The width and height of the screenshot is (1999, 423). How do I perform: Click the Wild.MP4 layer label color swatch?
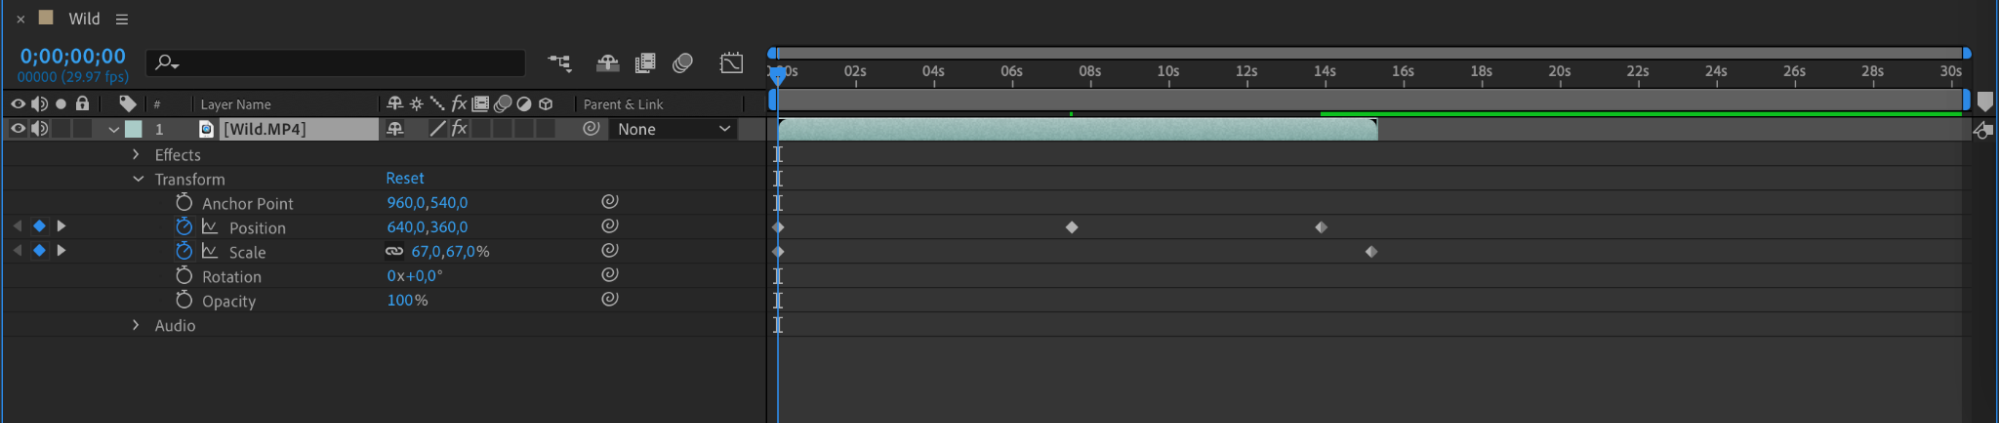click(x=133, y=129)
